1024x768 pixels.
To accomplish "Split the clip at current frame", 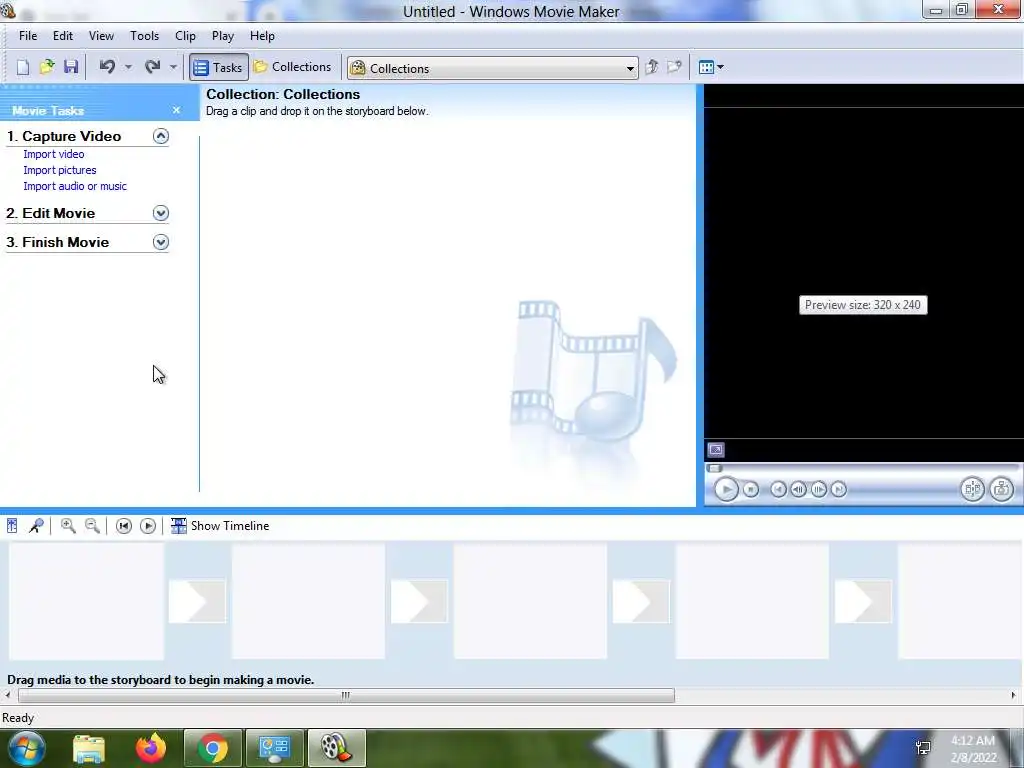I will click(972, 489).
